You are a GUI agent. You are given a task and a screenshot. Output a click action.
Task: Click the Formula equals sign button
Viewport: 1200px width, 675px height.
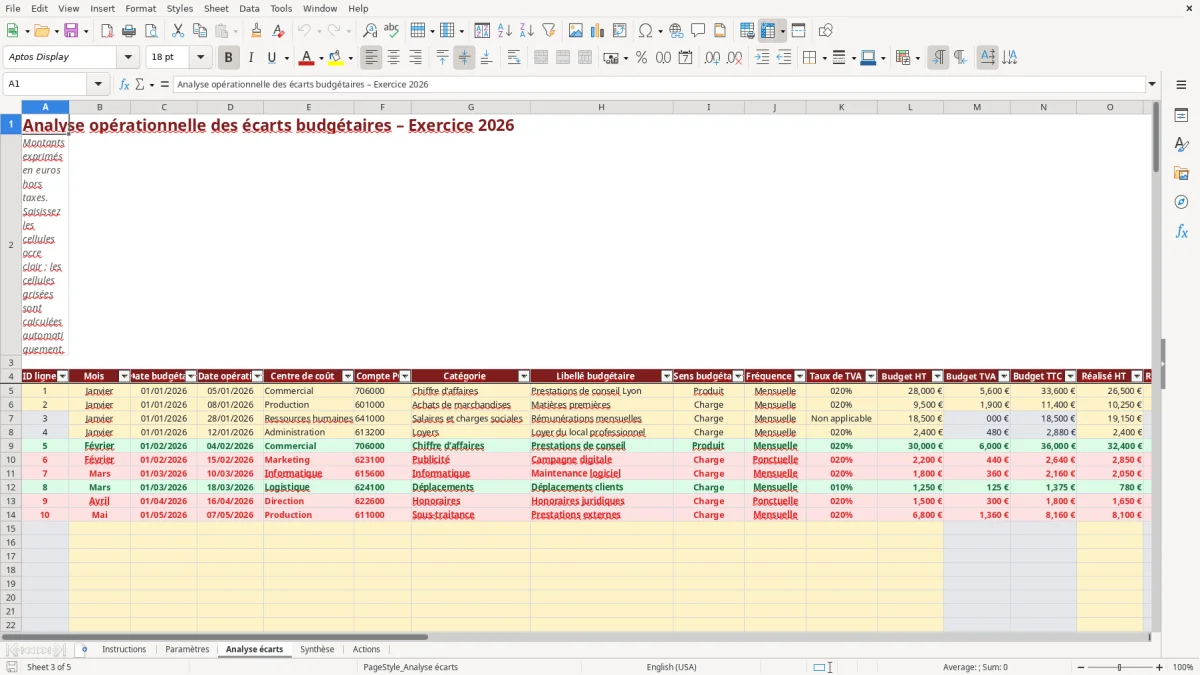[x=164, y=84]
